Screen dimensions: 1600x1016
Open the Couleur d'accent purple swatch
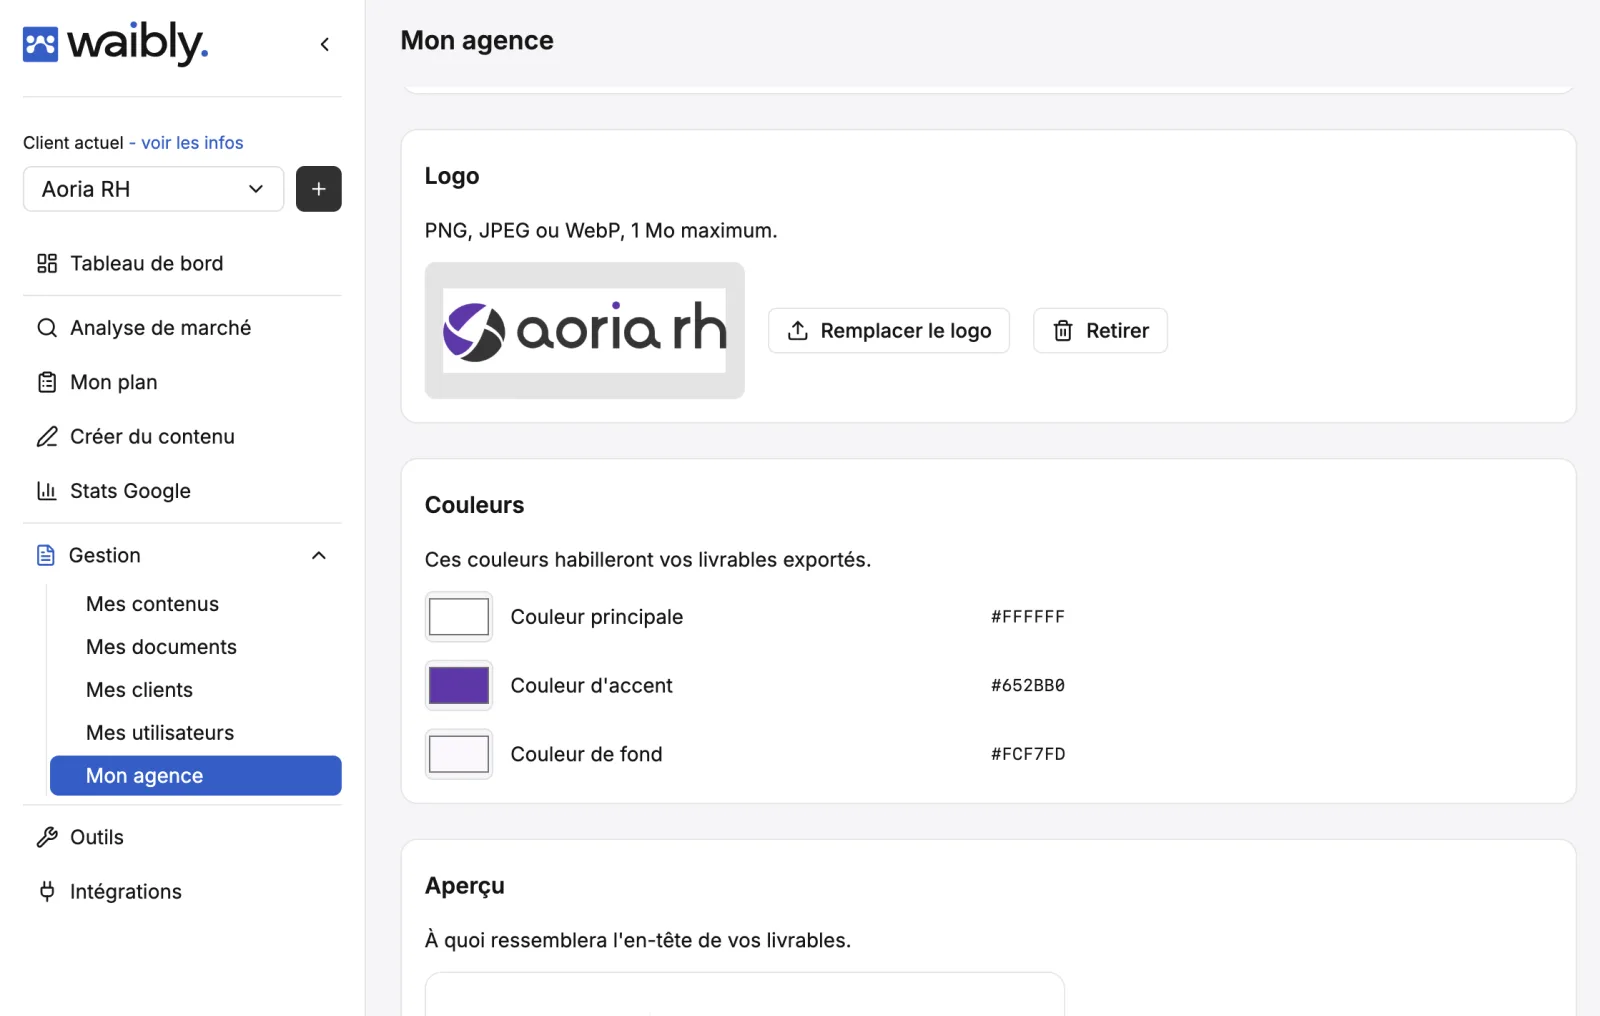459,686
